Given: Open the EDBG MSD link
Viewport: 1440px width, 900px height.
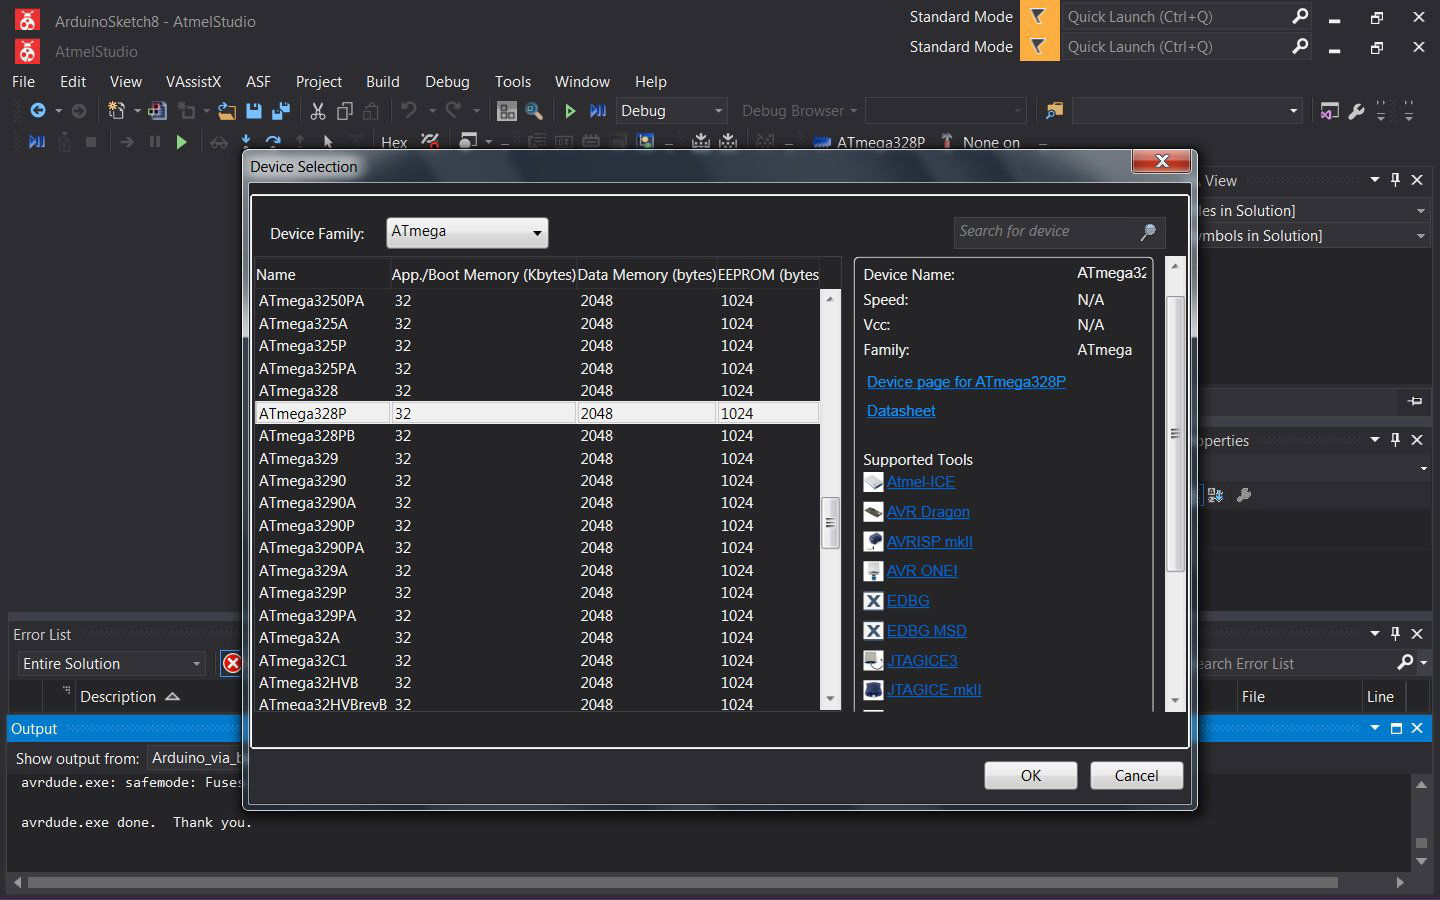Looking at the screenshot, I should (927, 631).
